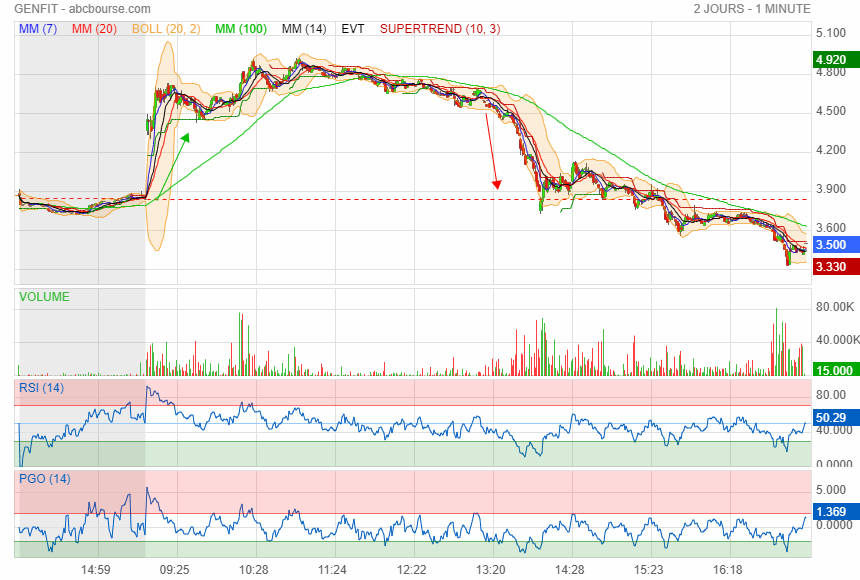
Task: Click the 4.200 price axis value
Action: [x=830, y=150]
